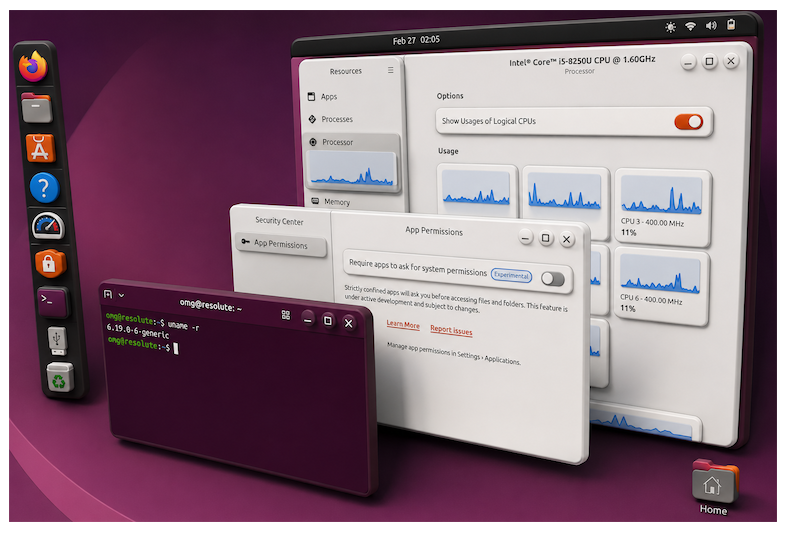Click the battery icon in top bar

731,24
